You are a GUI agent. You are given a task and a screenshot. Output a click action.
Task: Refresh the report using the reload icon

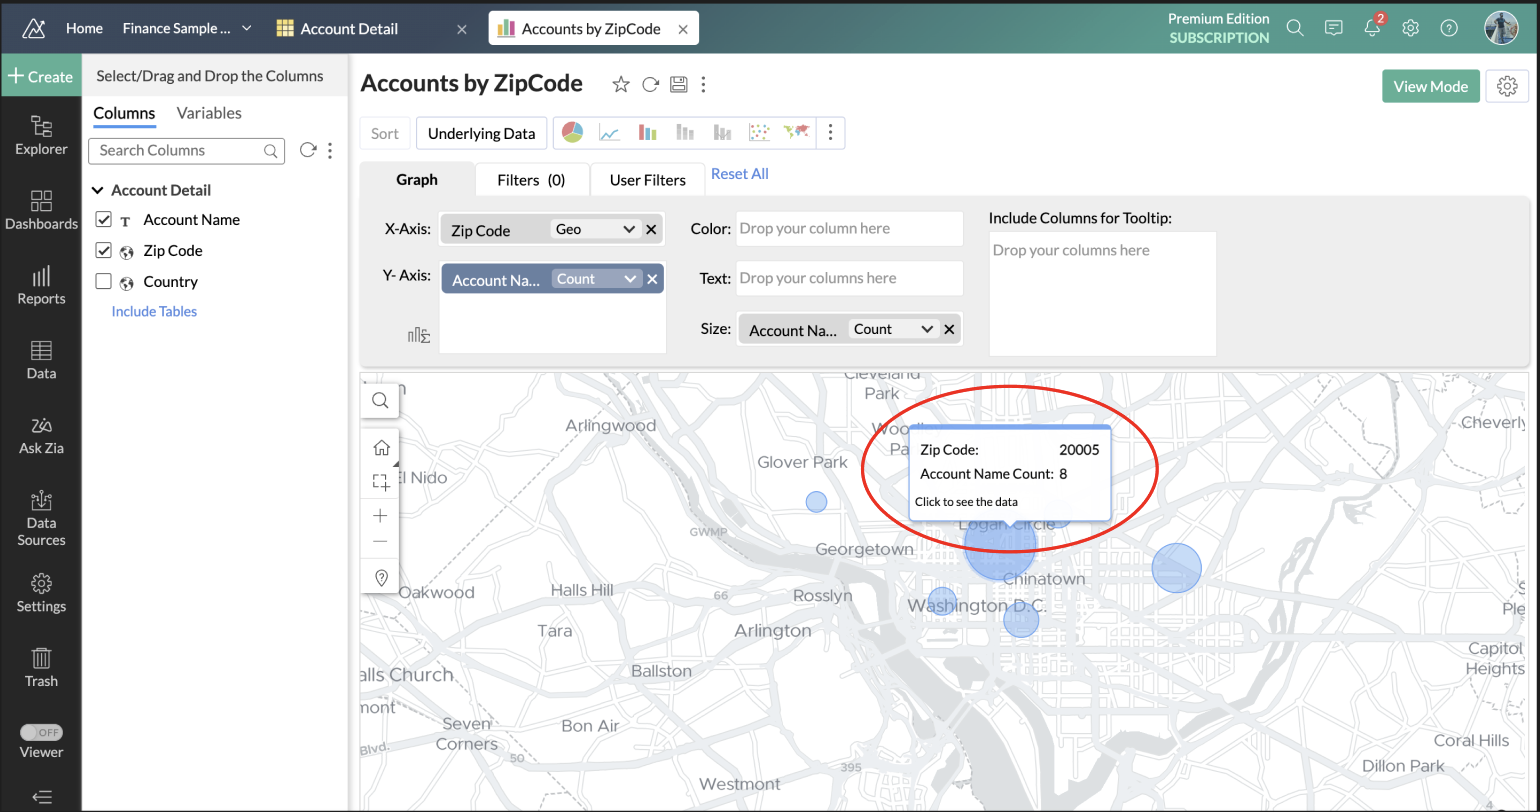coord(650,84)
